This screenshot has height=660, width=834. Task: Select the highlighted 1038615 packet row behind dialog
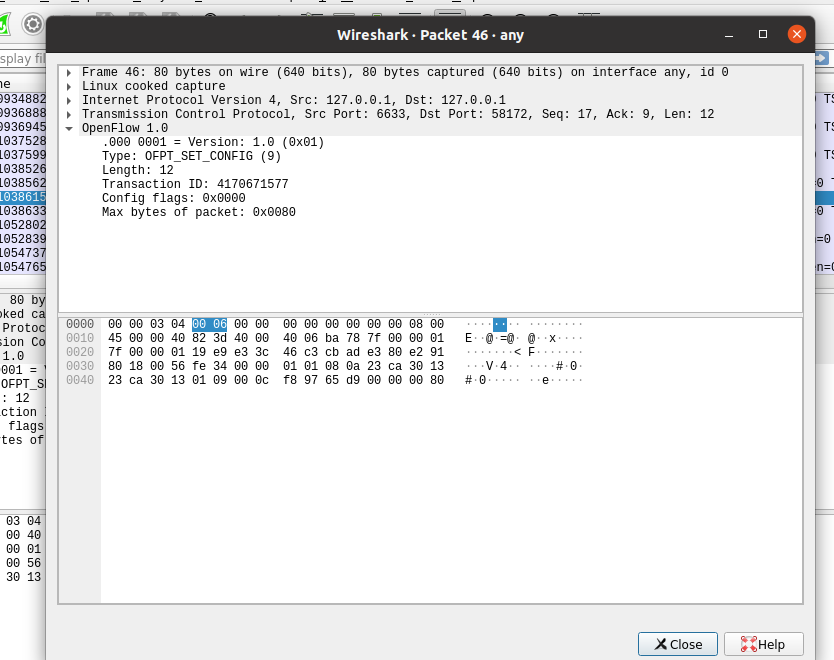pos(23,197)
